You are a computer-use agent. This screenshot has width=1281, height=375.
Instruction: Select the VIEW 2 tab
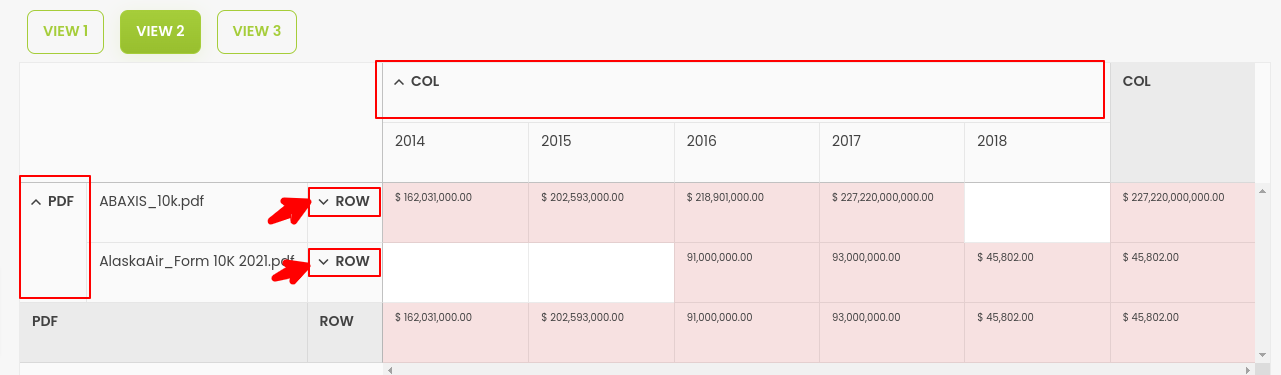pyautogui.click(x=160, y=32)
